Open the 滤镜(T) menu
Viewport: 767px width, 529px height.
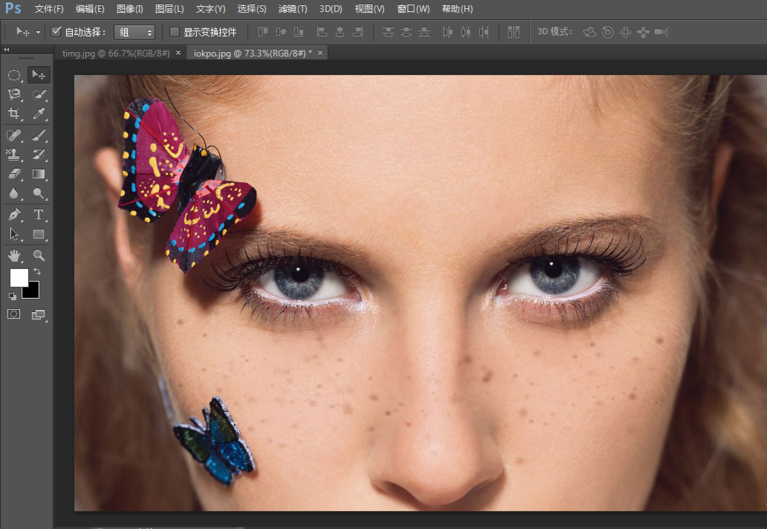tap(293, 9)
